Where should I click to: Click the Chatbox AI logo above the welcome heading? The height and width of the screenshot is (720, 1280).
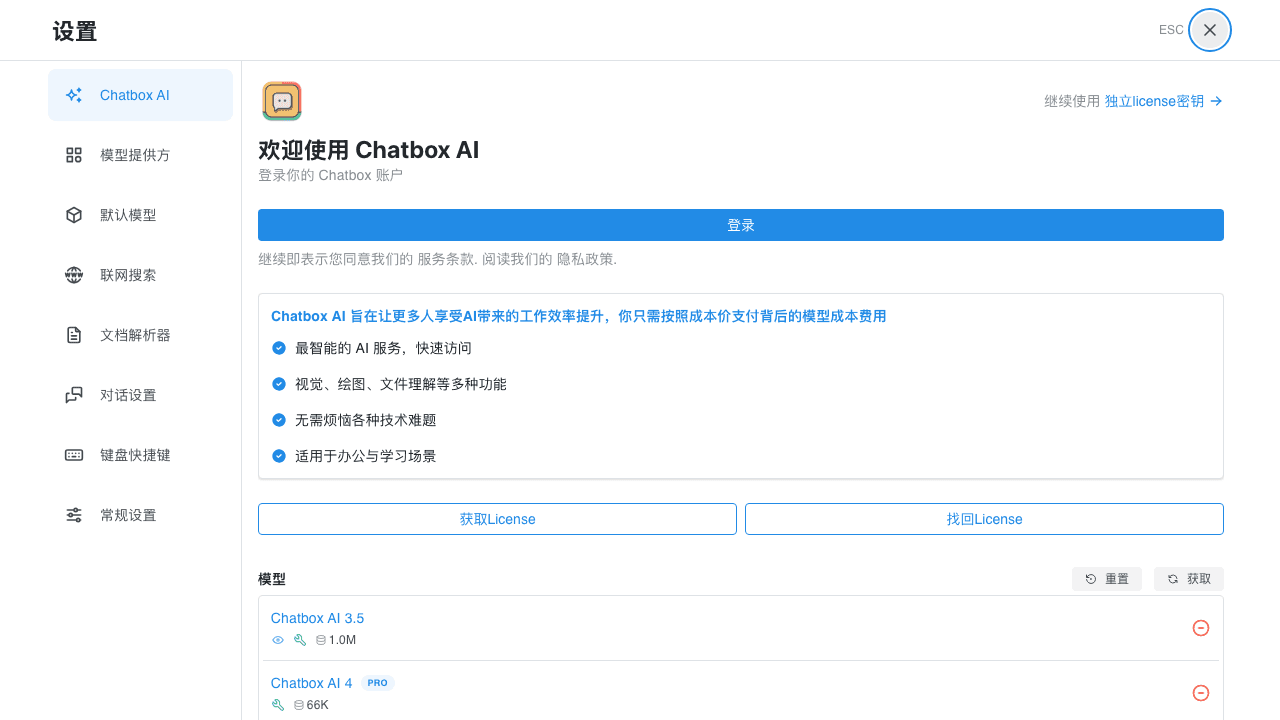coord(281,100)
